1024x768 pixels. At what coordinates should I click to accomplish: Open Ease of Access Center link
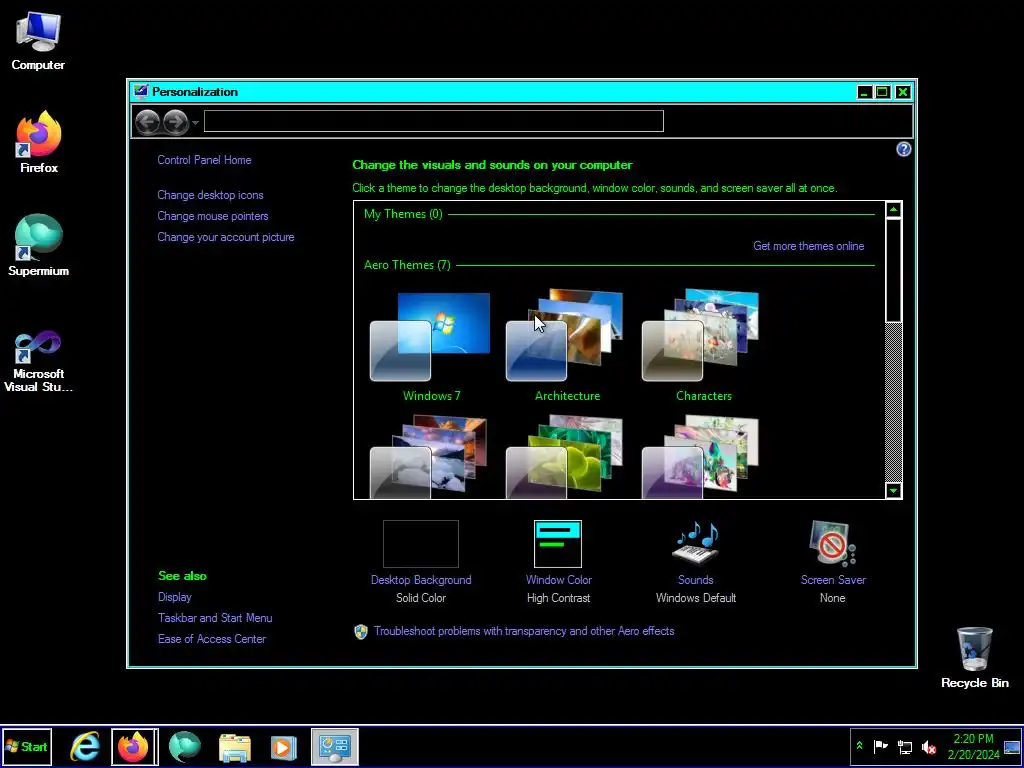click(x=212, y=639)
